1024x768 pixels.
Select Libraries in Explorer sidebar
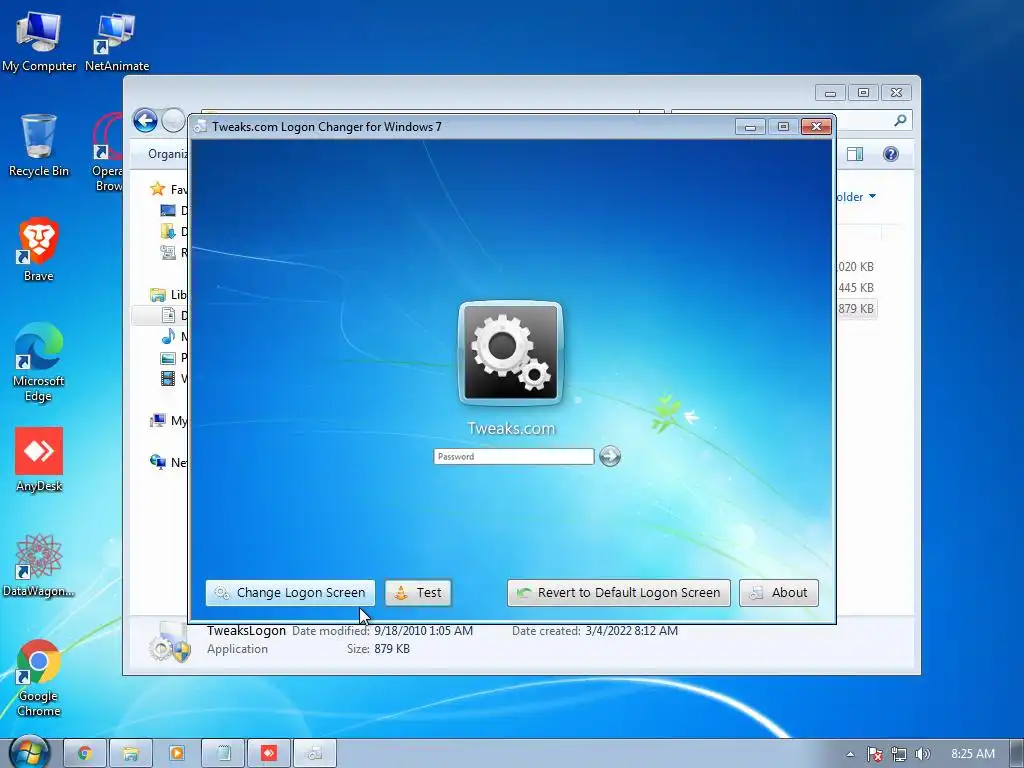coord(168,295)
